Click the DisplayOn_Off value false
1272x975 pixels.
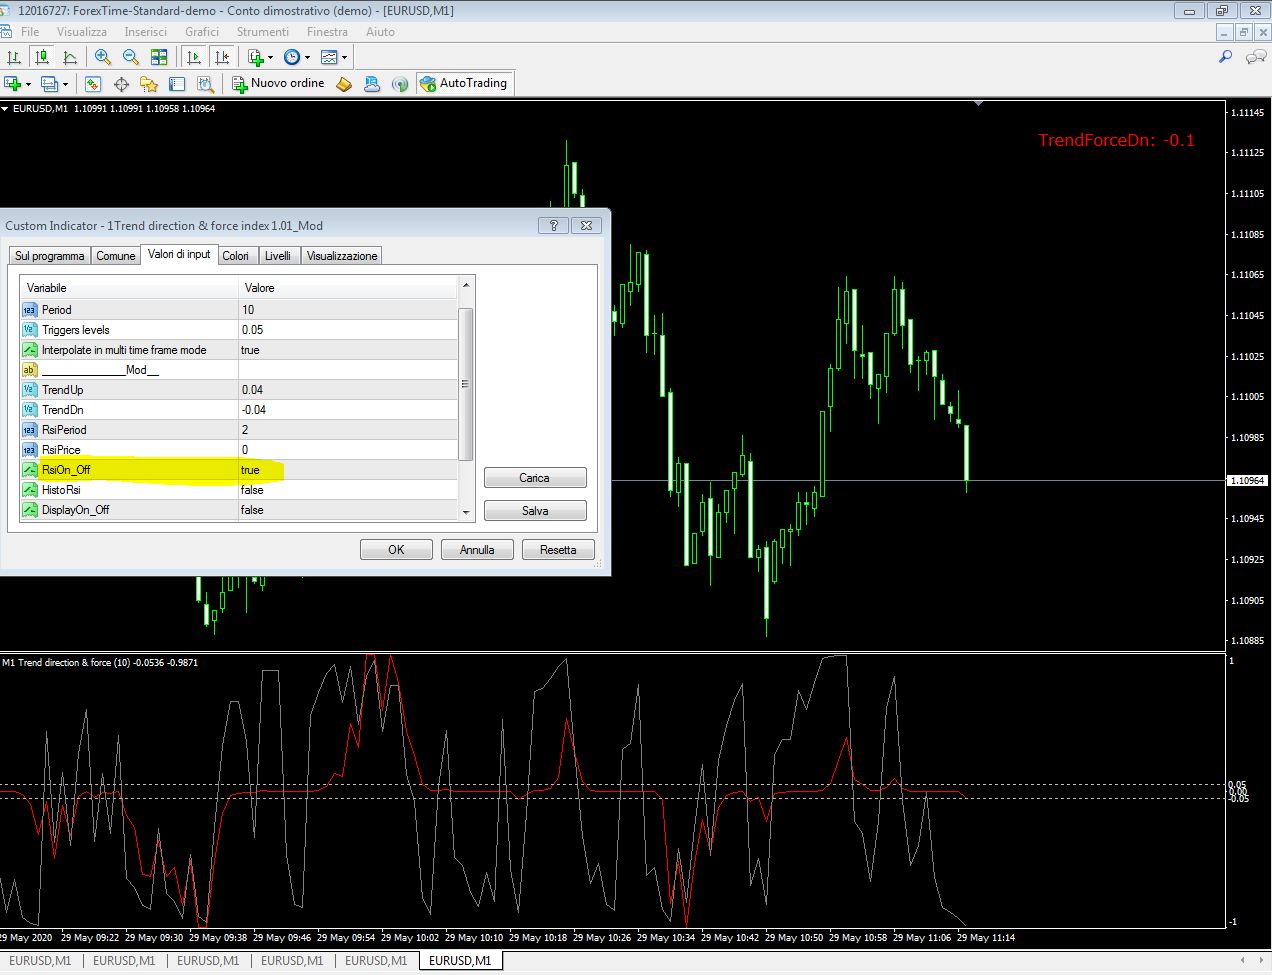click(x=348, y=510)
